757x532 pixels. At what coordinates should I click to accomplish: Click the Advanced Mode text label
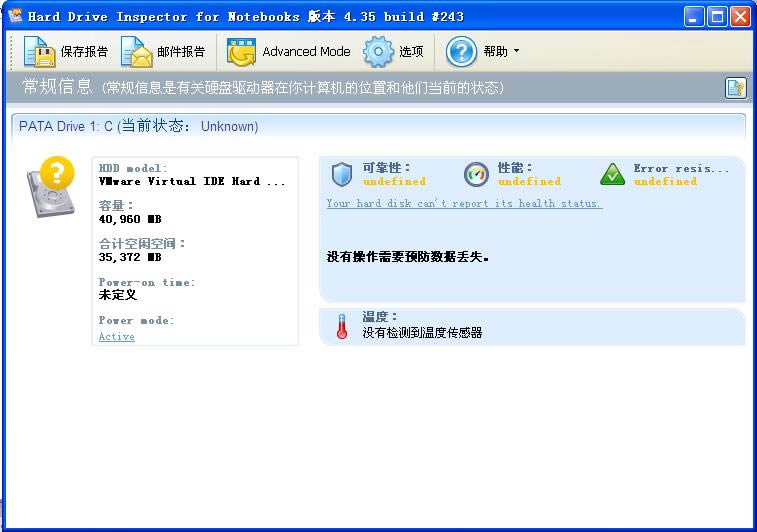coord(306,51)
